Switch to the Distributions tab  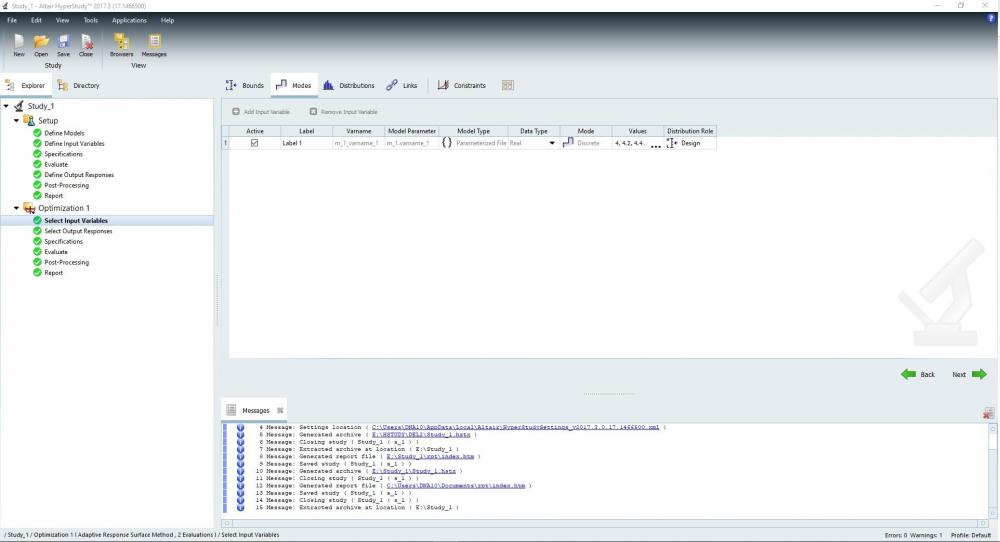[x=348, y=85]
